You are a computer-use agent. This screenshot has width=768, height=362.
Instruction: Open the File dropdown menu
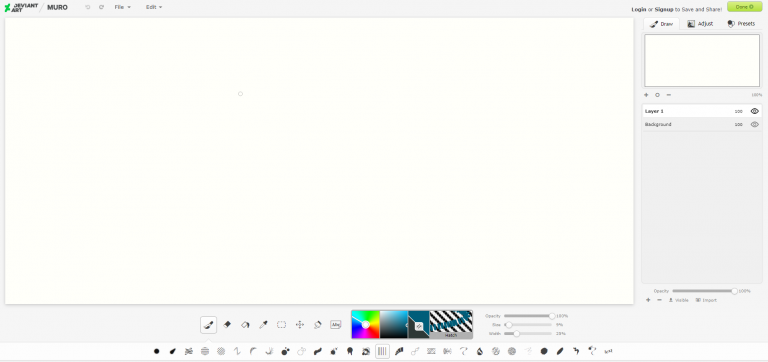click(x=122, y=7)
